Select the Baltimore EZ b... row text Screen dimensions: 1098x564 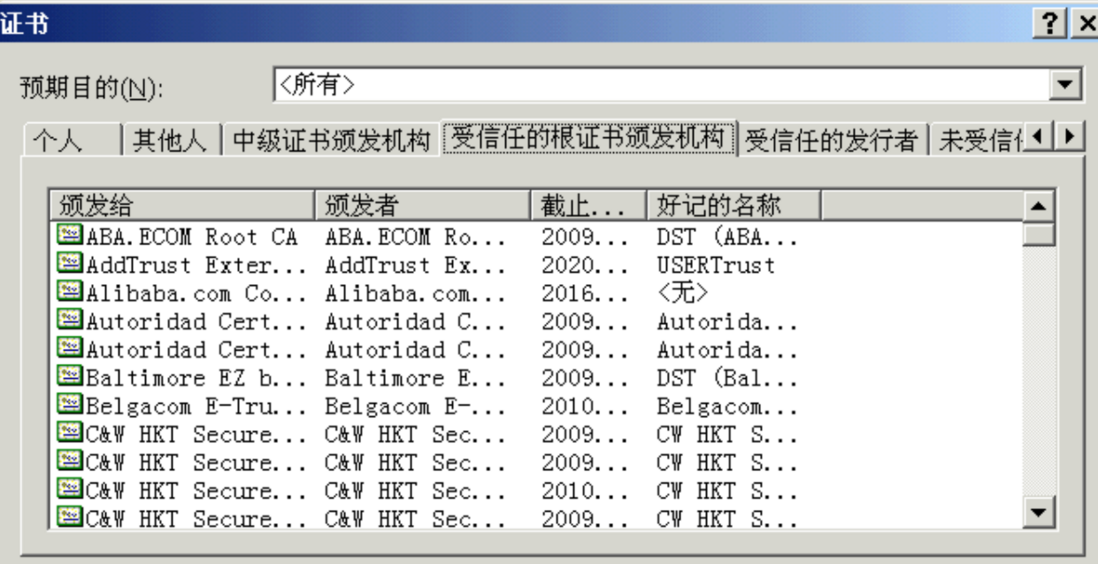[x=196, y=378]
